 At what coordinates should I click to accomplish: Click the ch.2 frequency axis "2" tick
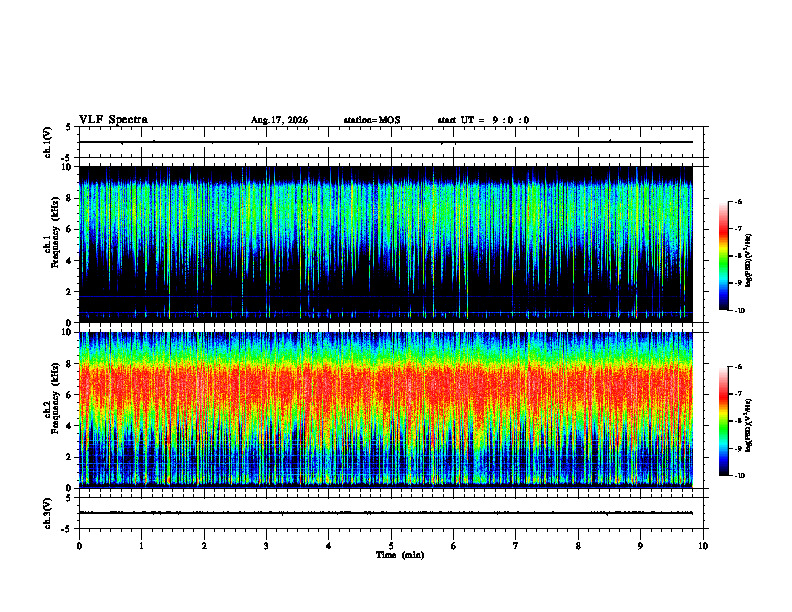pos(70,457)
